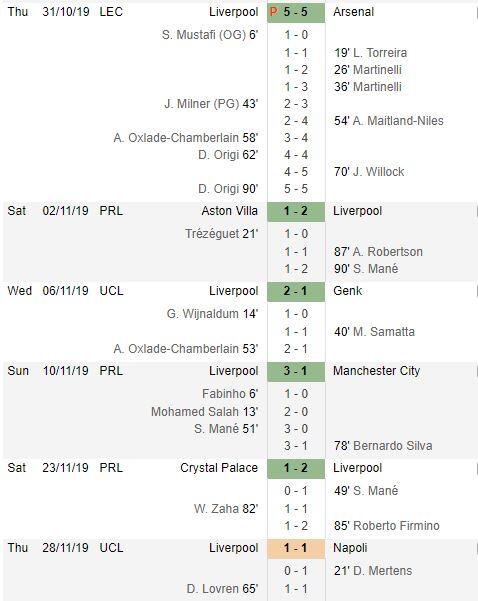The image size is (478, 601).
Task: Open UCL competition on 06/11/19 row
Action: point(112,291)
